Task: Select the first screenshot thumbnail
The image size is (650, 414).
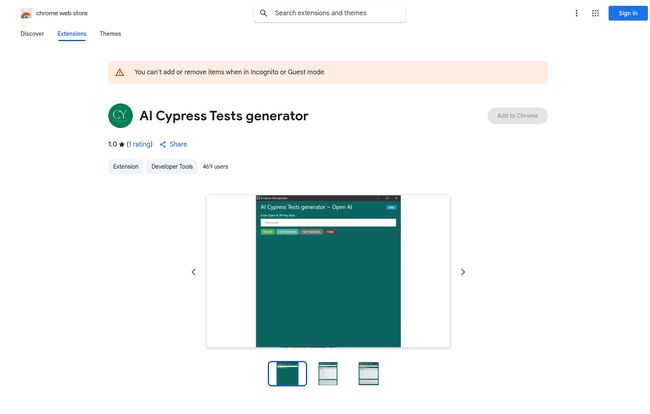Action: [287, 373]
